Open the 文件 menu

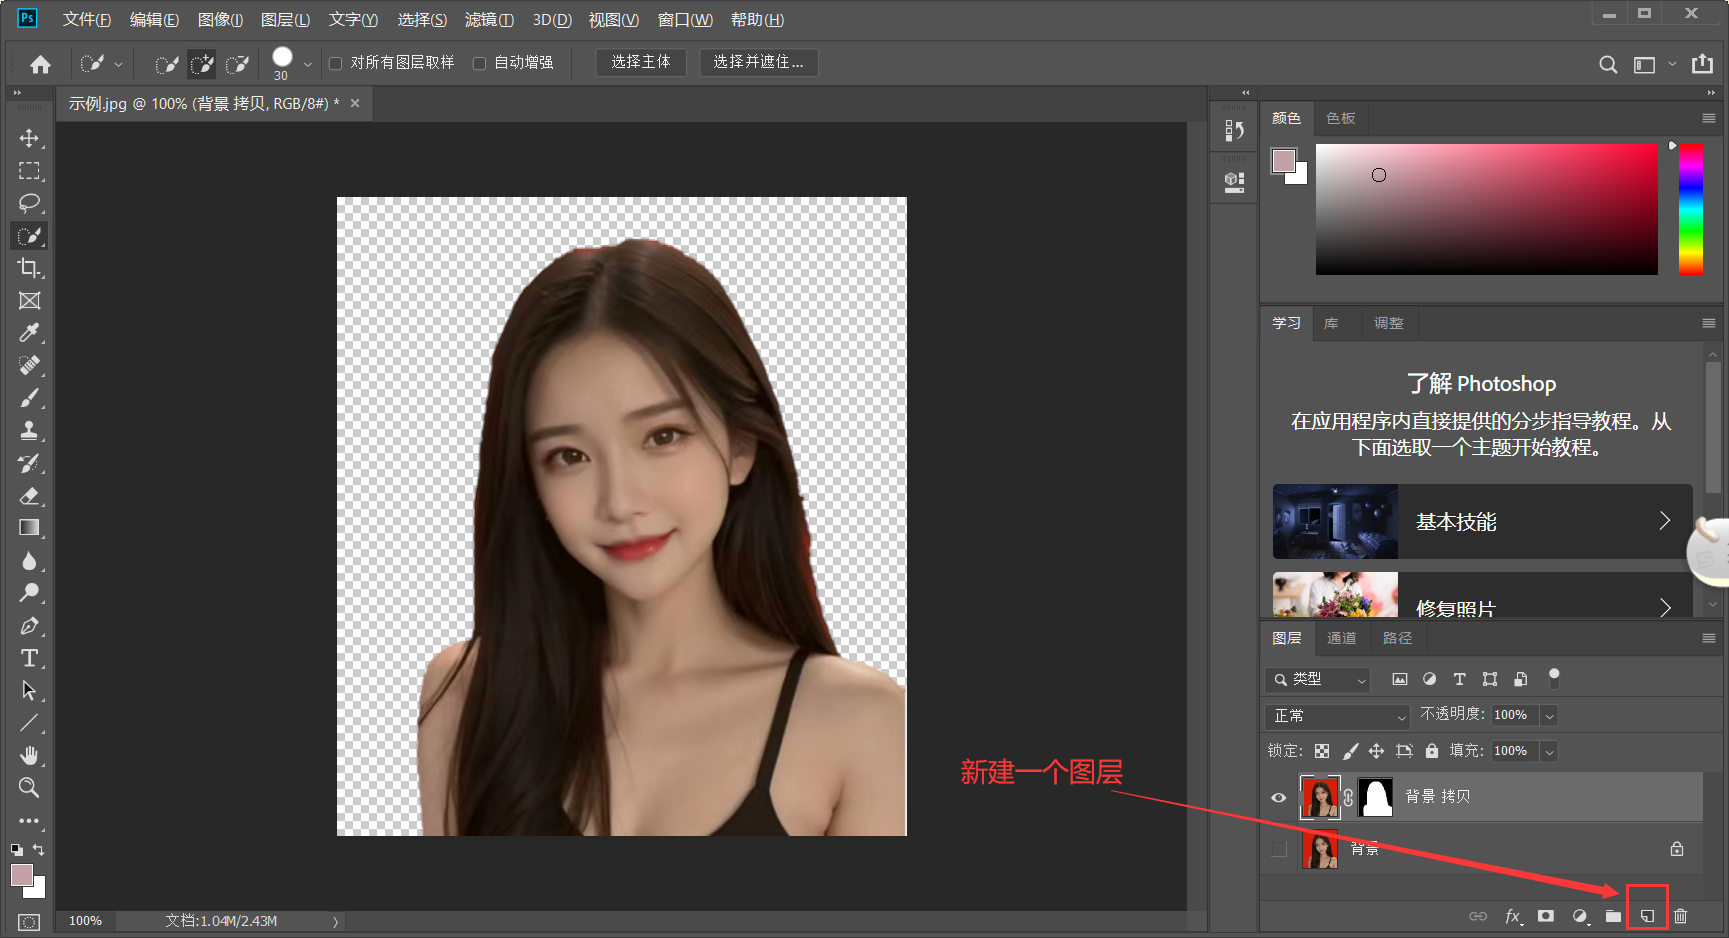pyautogui.click(x=86, y=20)
